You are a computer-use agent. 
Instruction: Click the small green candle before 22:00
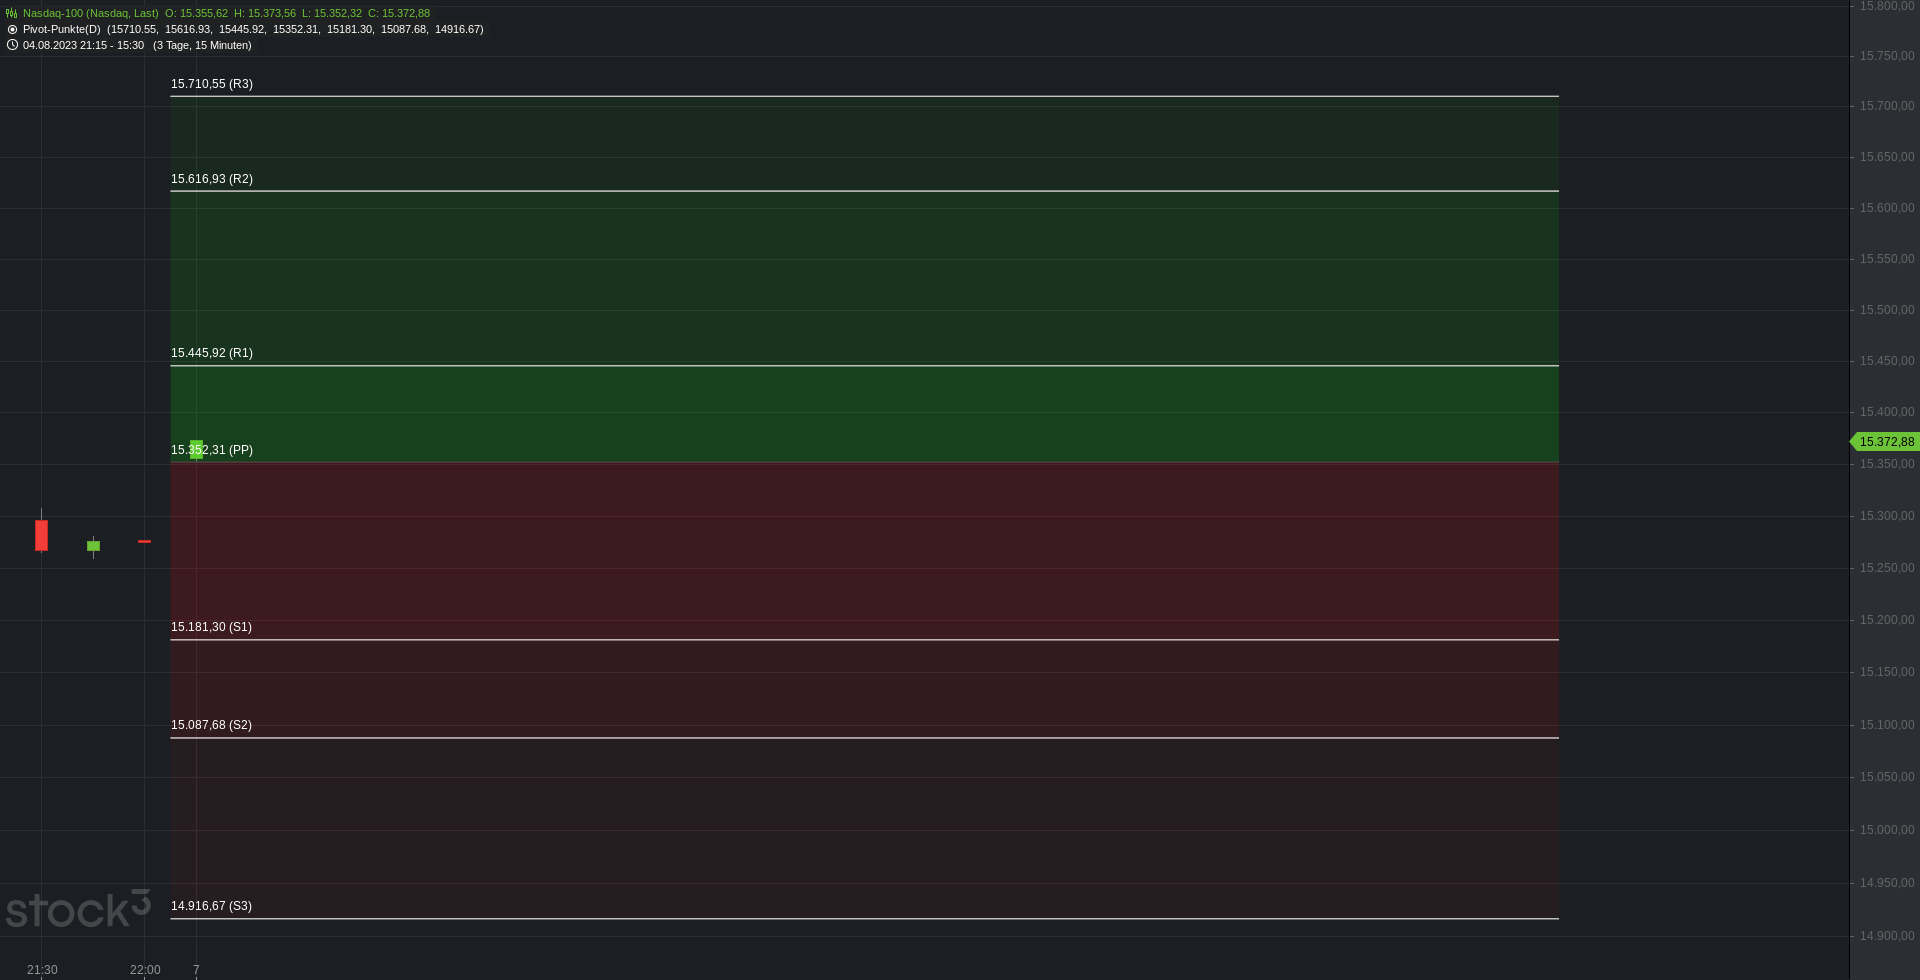click(x=93, y=546)
